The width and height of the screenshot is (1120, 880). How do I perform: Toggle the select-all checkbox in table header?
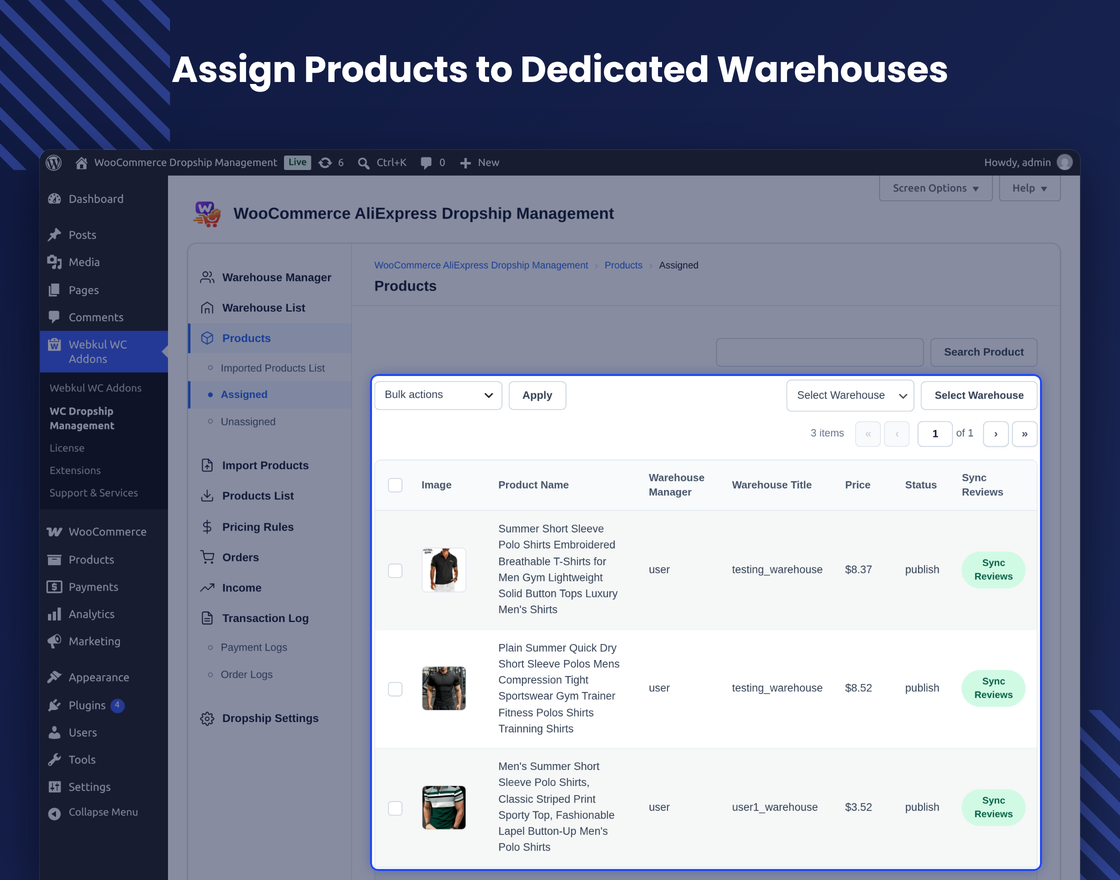point(395,485)
